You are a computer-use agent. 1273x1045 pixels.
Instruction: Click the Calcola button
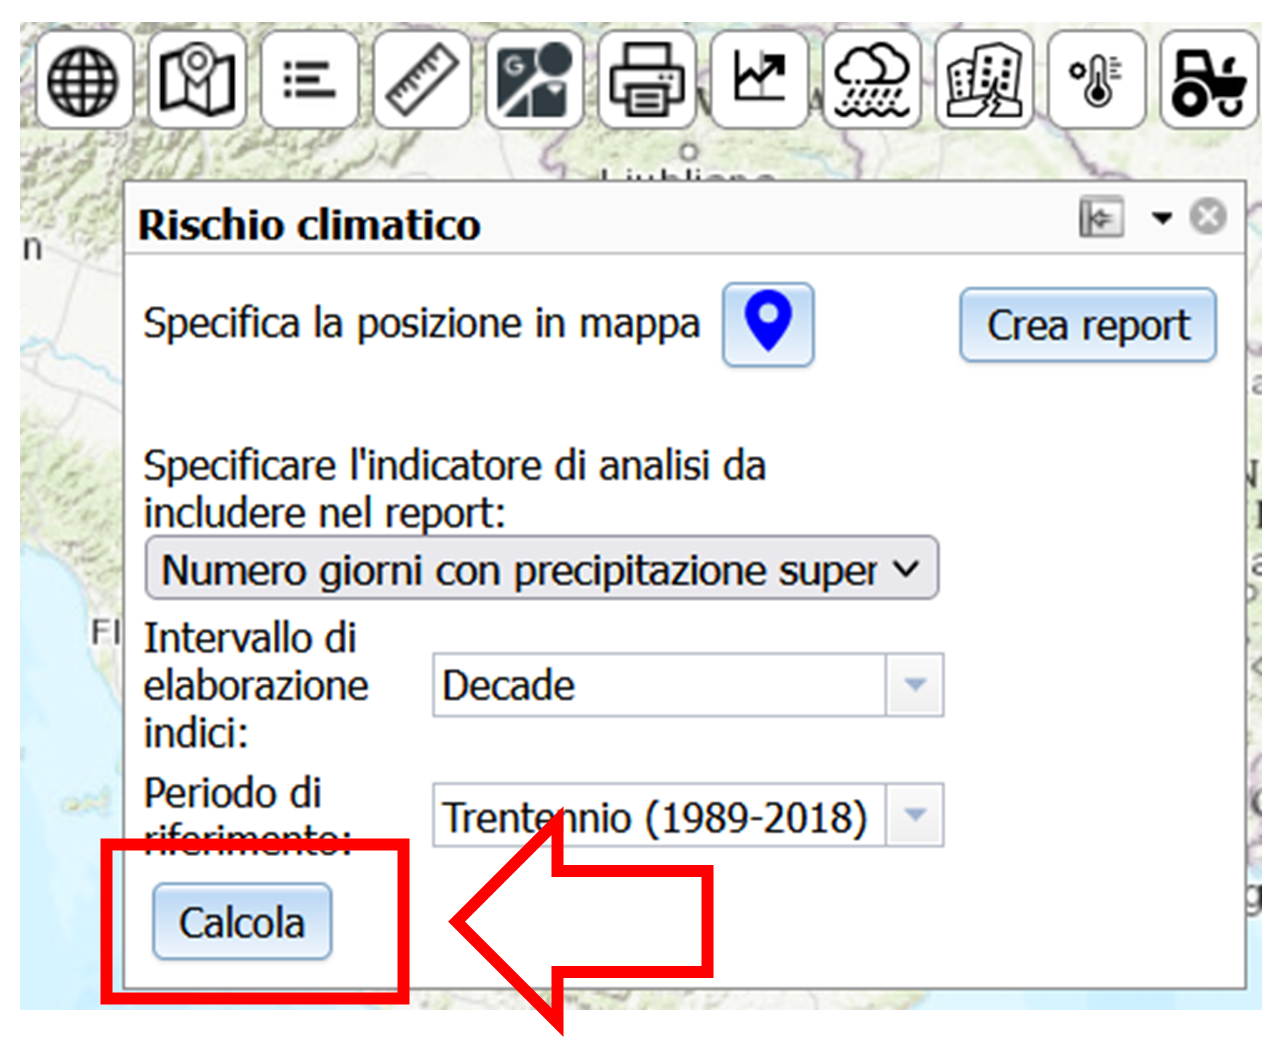[242, 922]
